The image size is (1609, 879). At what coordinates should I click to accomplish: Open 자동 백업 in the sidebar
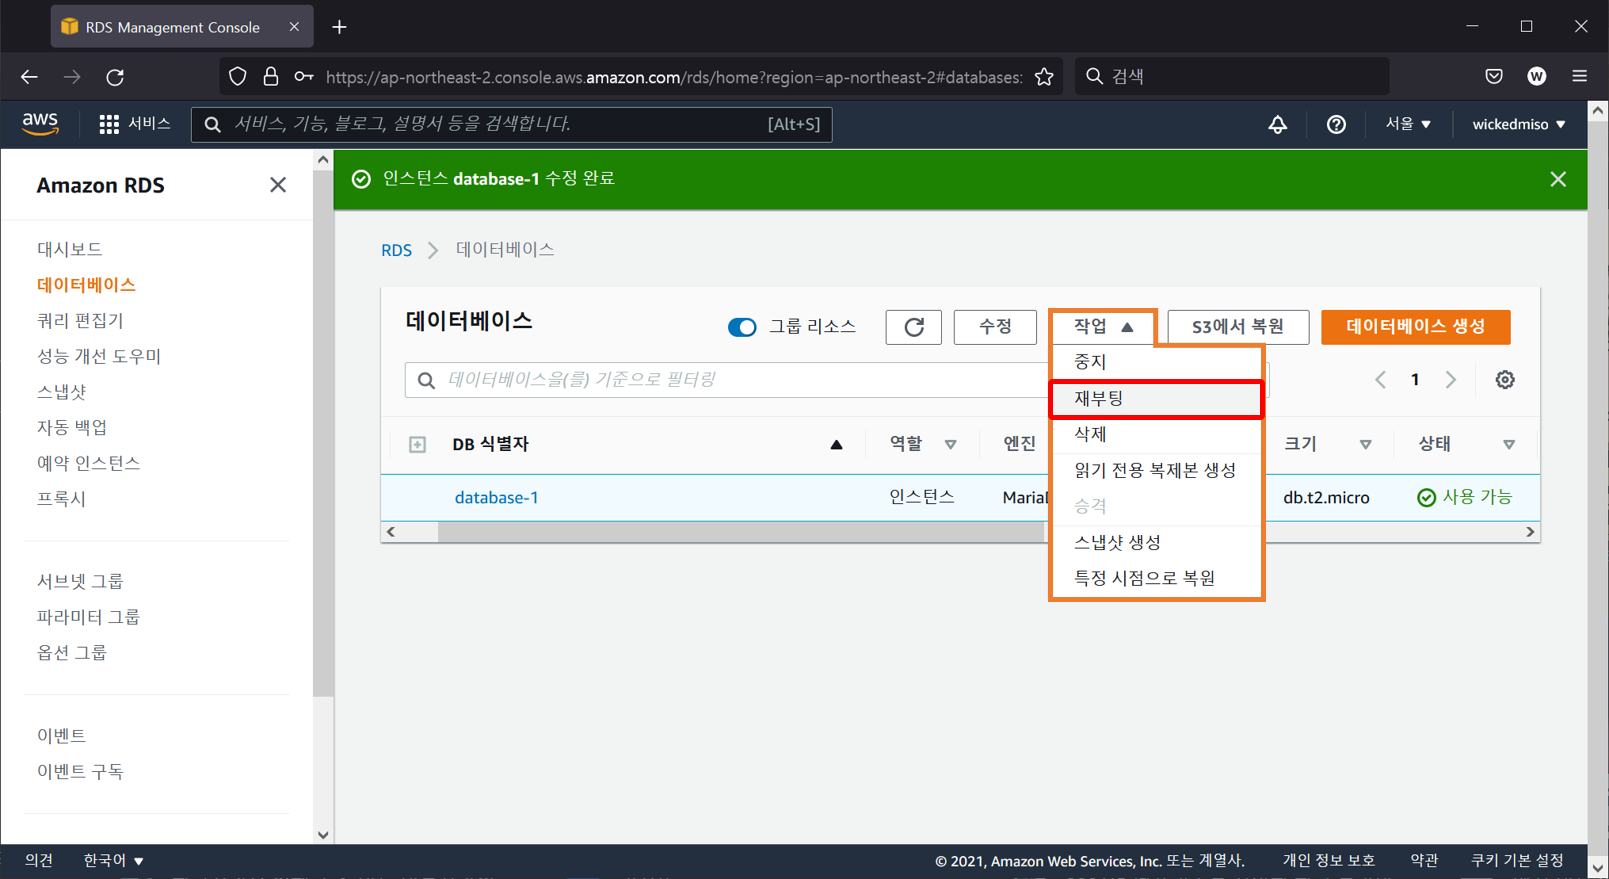click(x=72, y=428)
